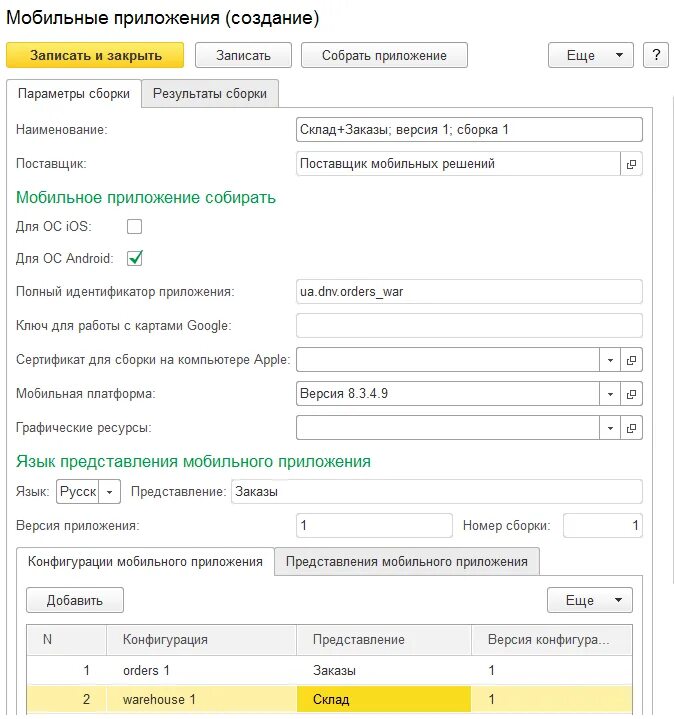674x719 pixels.
Task: Enable the Для ОС iOS checkbox
Action: coord(134,226)
